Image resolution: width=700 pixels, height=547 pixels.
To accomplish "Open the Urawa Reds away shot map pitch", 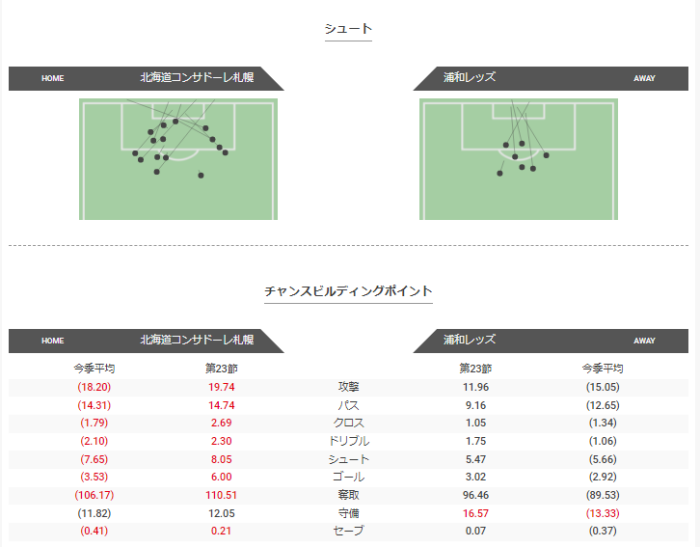I will pos(518,160).
